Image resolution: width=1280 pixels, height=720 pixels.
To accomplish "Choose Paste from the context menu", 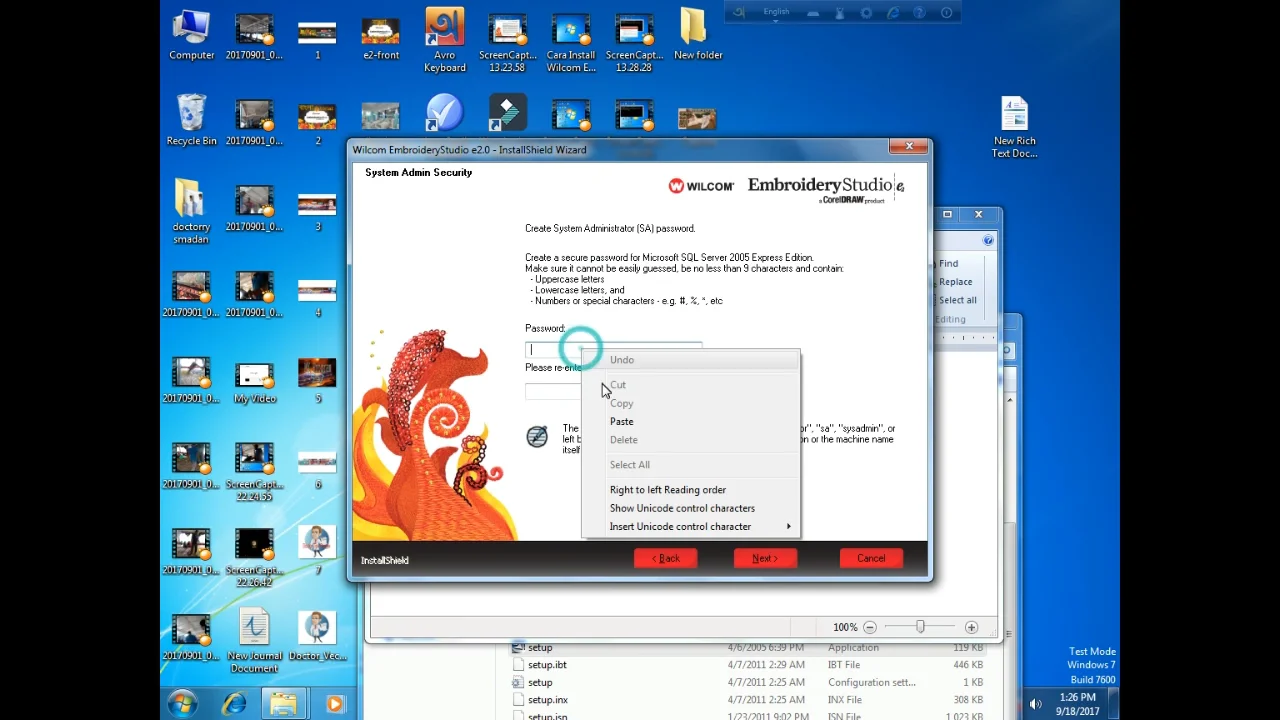I will click(691, 421).
